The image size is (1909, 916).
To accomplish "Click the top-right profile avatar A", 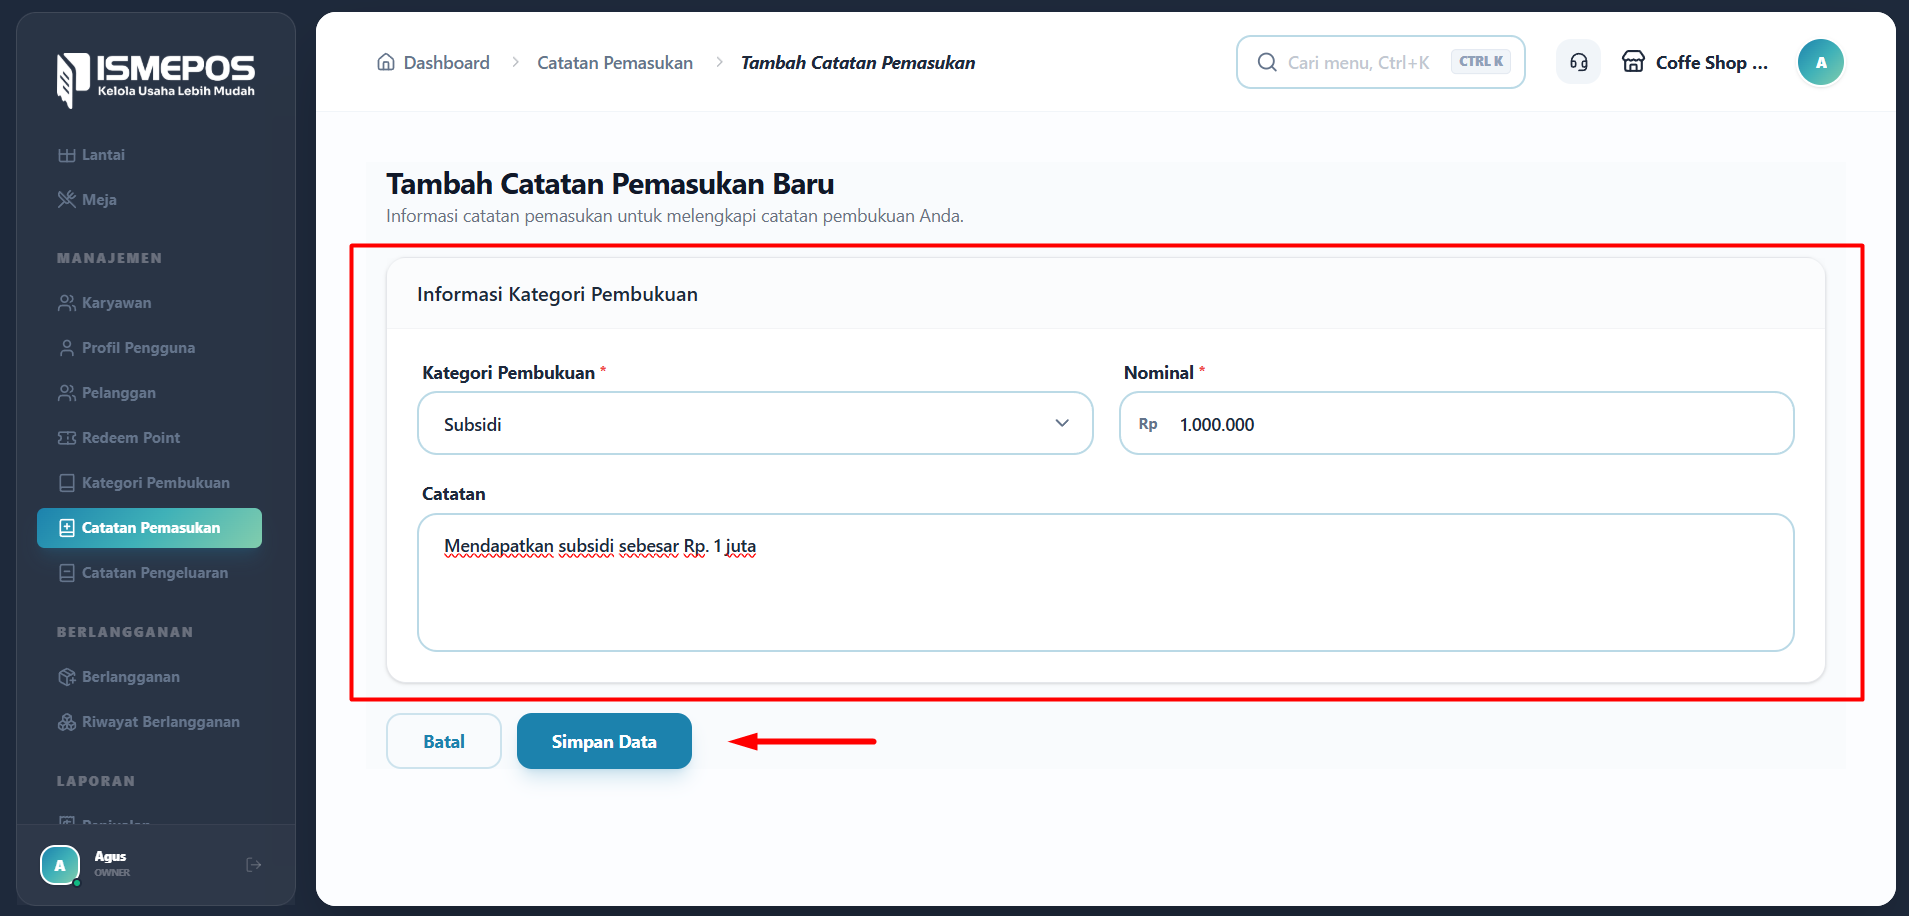I will click(x=1821, y=62).
